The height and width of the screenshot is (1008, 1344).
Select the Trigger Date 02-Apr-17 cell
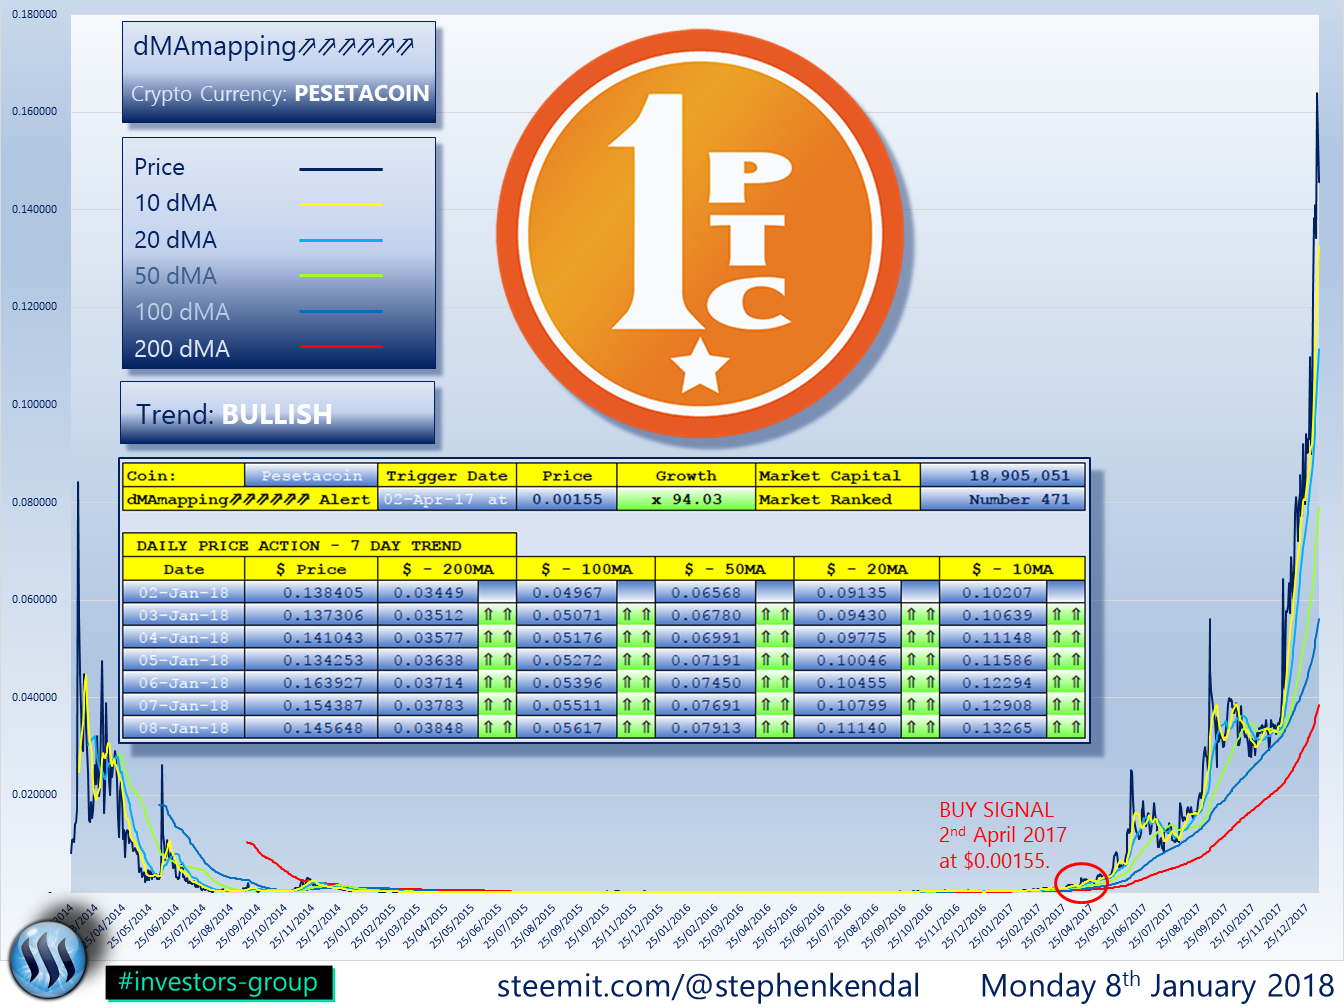point(447,499)
